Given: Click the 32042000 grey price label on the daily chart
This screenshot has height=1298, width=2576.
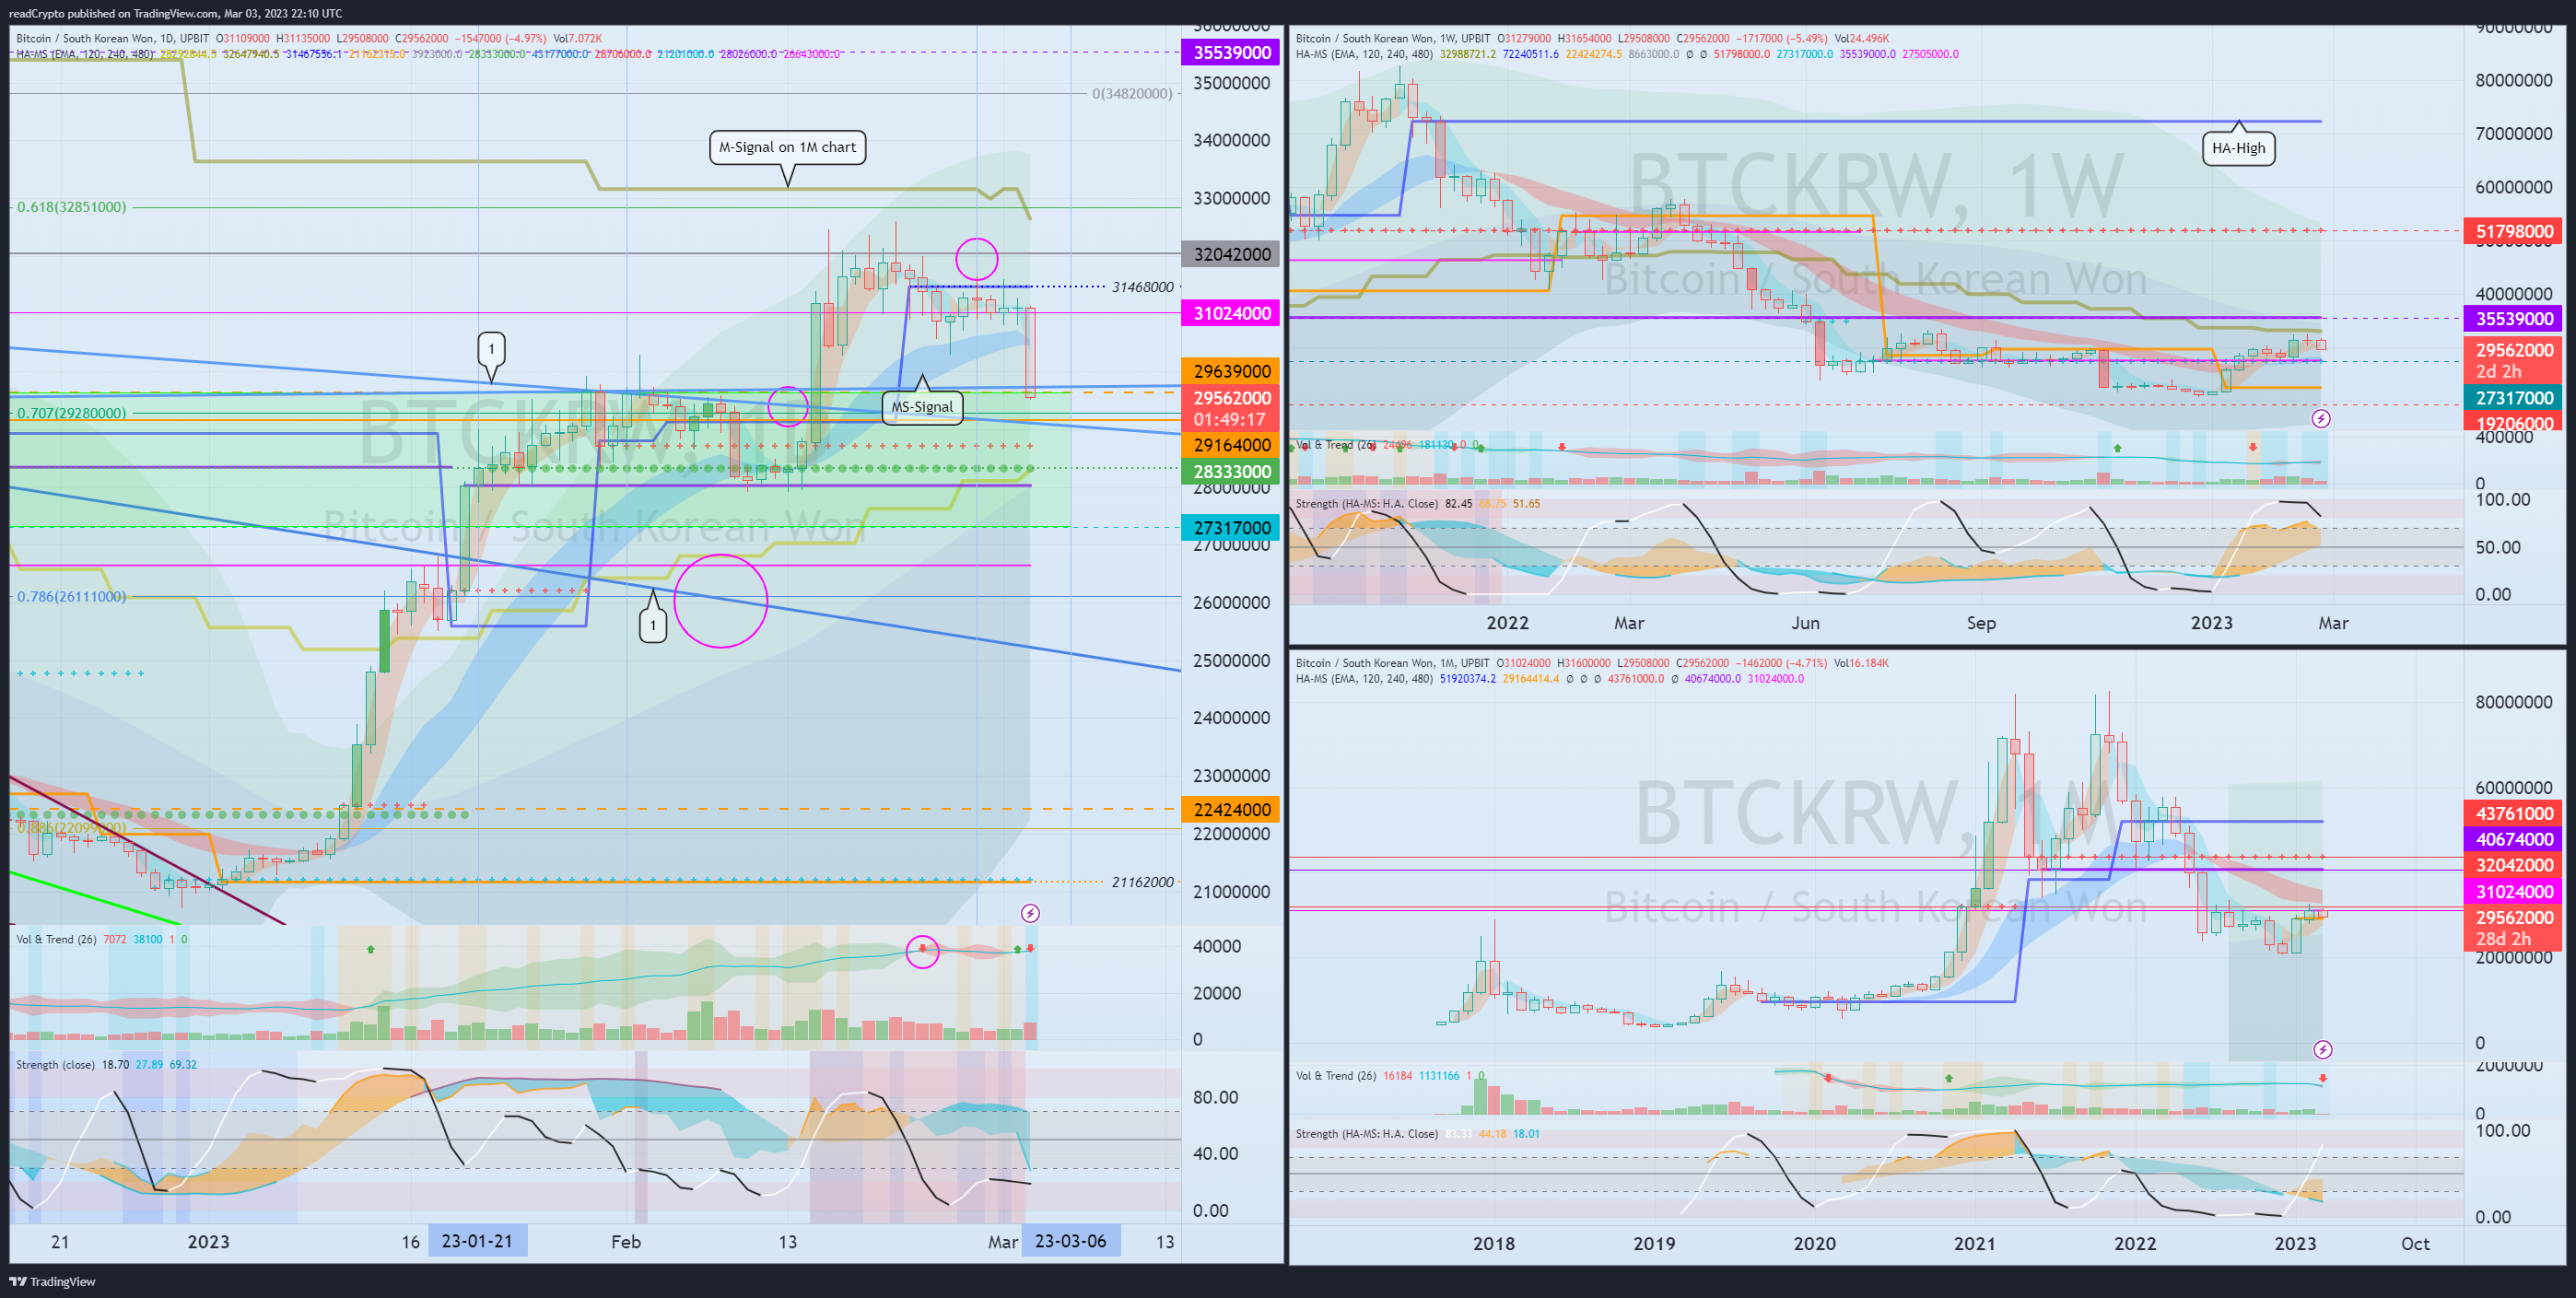Looking at the screenshot, I should (x=1231, y=254).
